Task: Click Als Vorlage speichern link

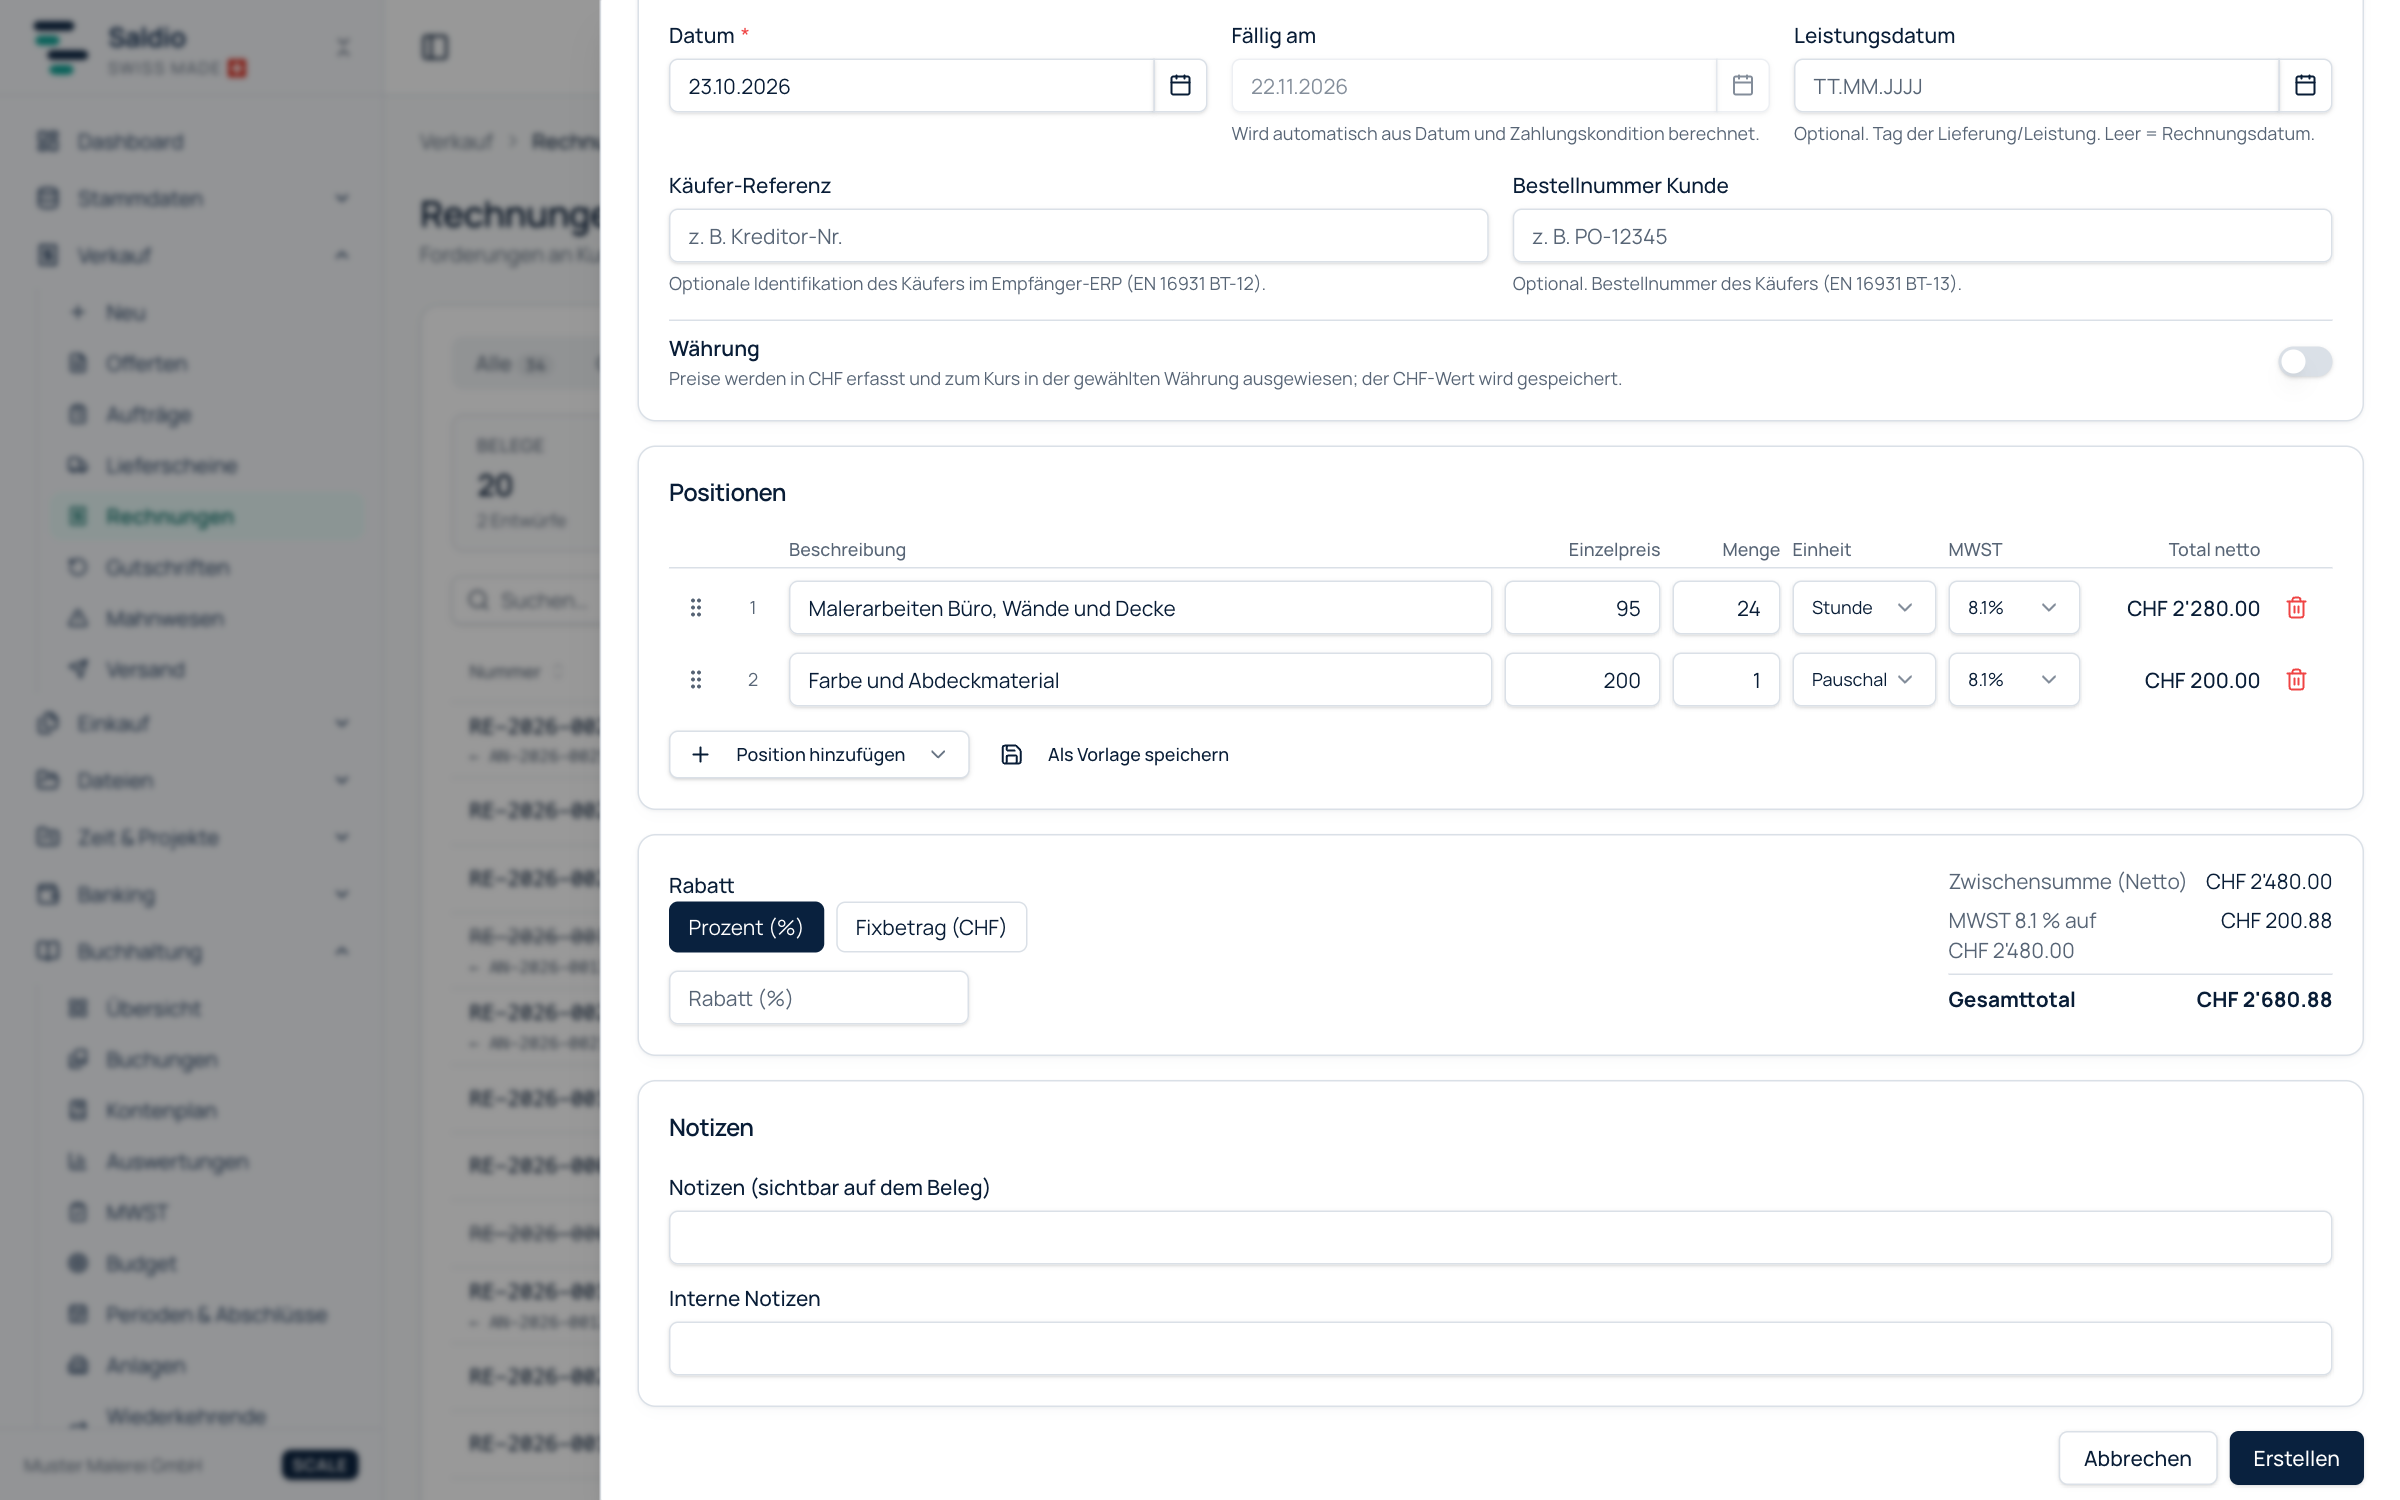Action: (1138, 755)
